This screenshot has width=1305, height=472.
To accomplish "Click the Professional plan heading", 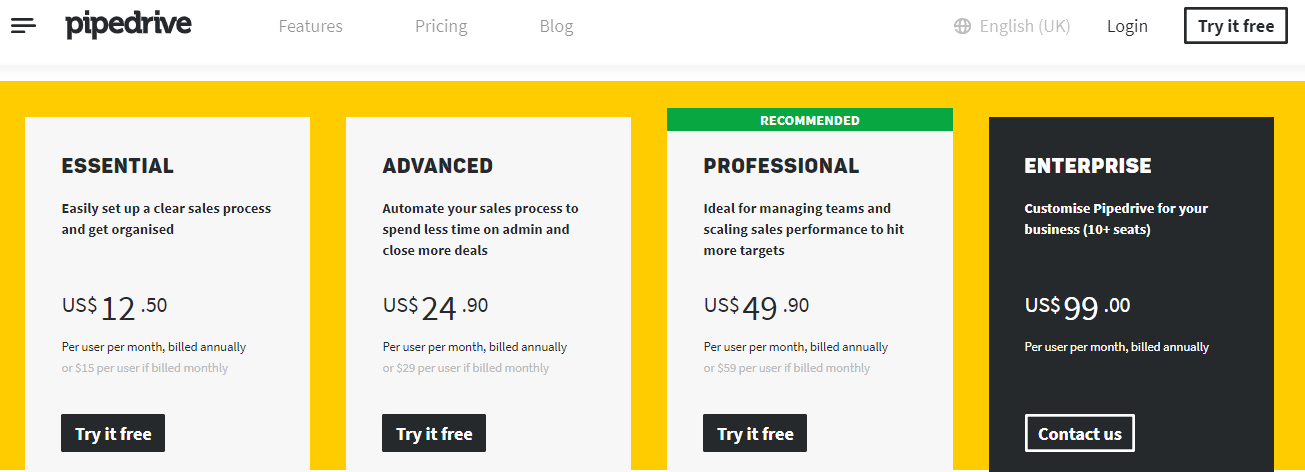I will 781,166.
